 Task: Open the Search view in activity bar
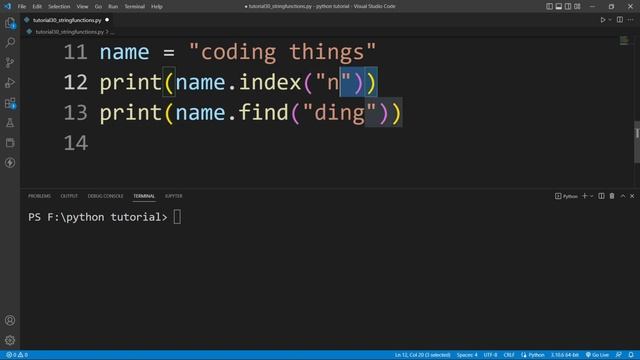[x=10, y=42]
